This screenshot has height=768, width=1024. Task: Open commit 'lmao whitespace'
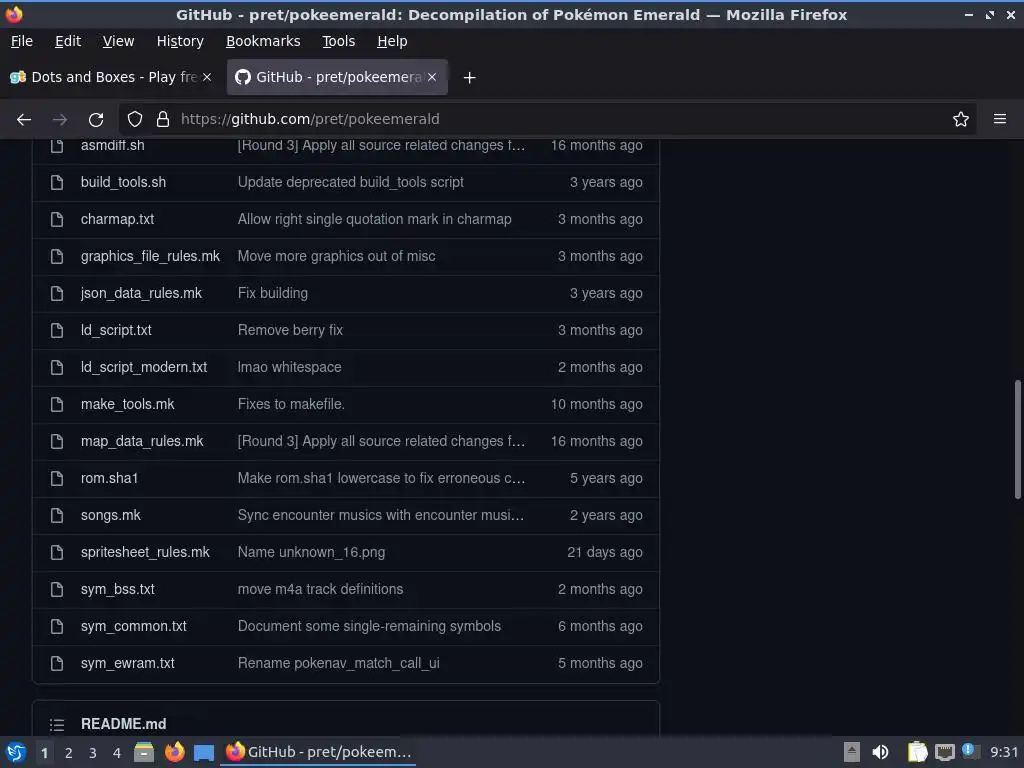coord(289,367)
